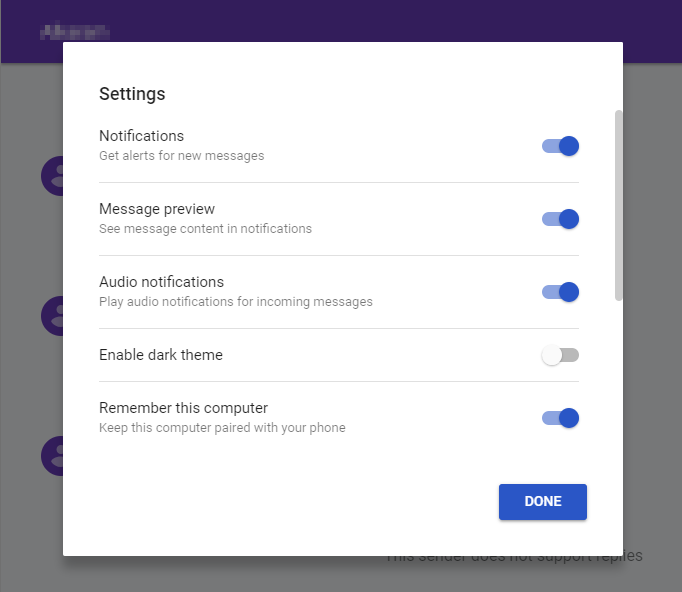Disable the Message preview switch

point(560,219)
